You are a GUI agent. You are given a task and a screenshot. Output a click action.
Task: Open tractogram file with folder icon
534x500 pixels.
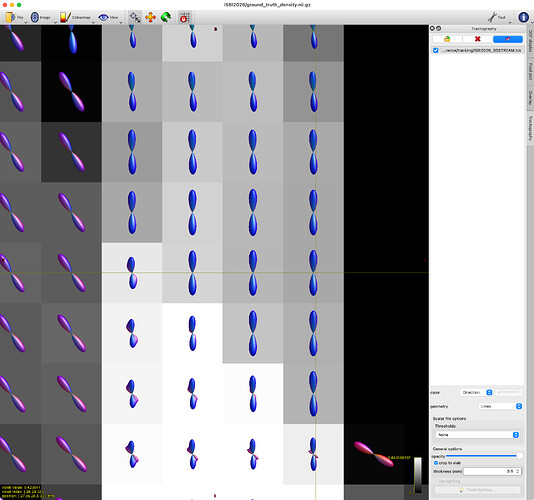pos(447,39)
